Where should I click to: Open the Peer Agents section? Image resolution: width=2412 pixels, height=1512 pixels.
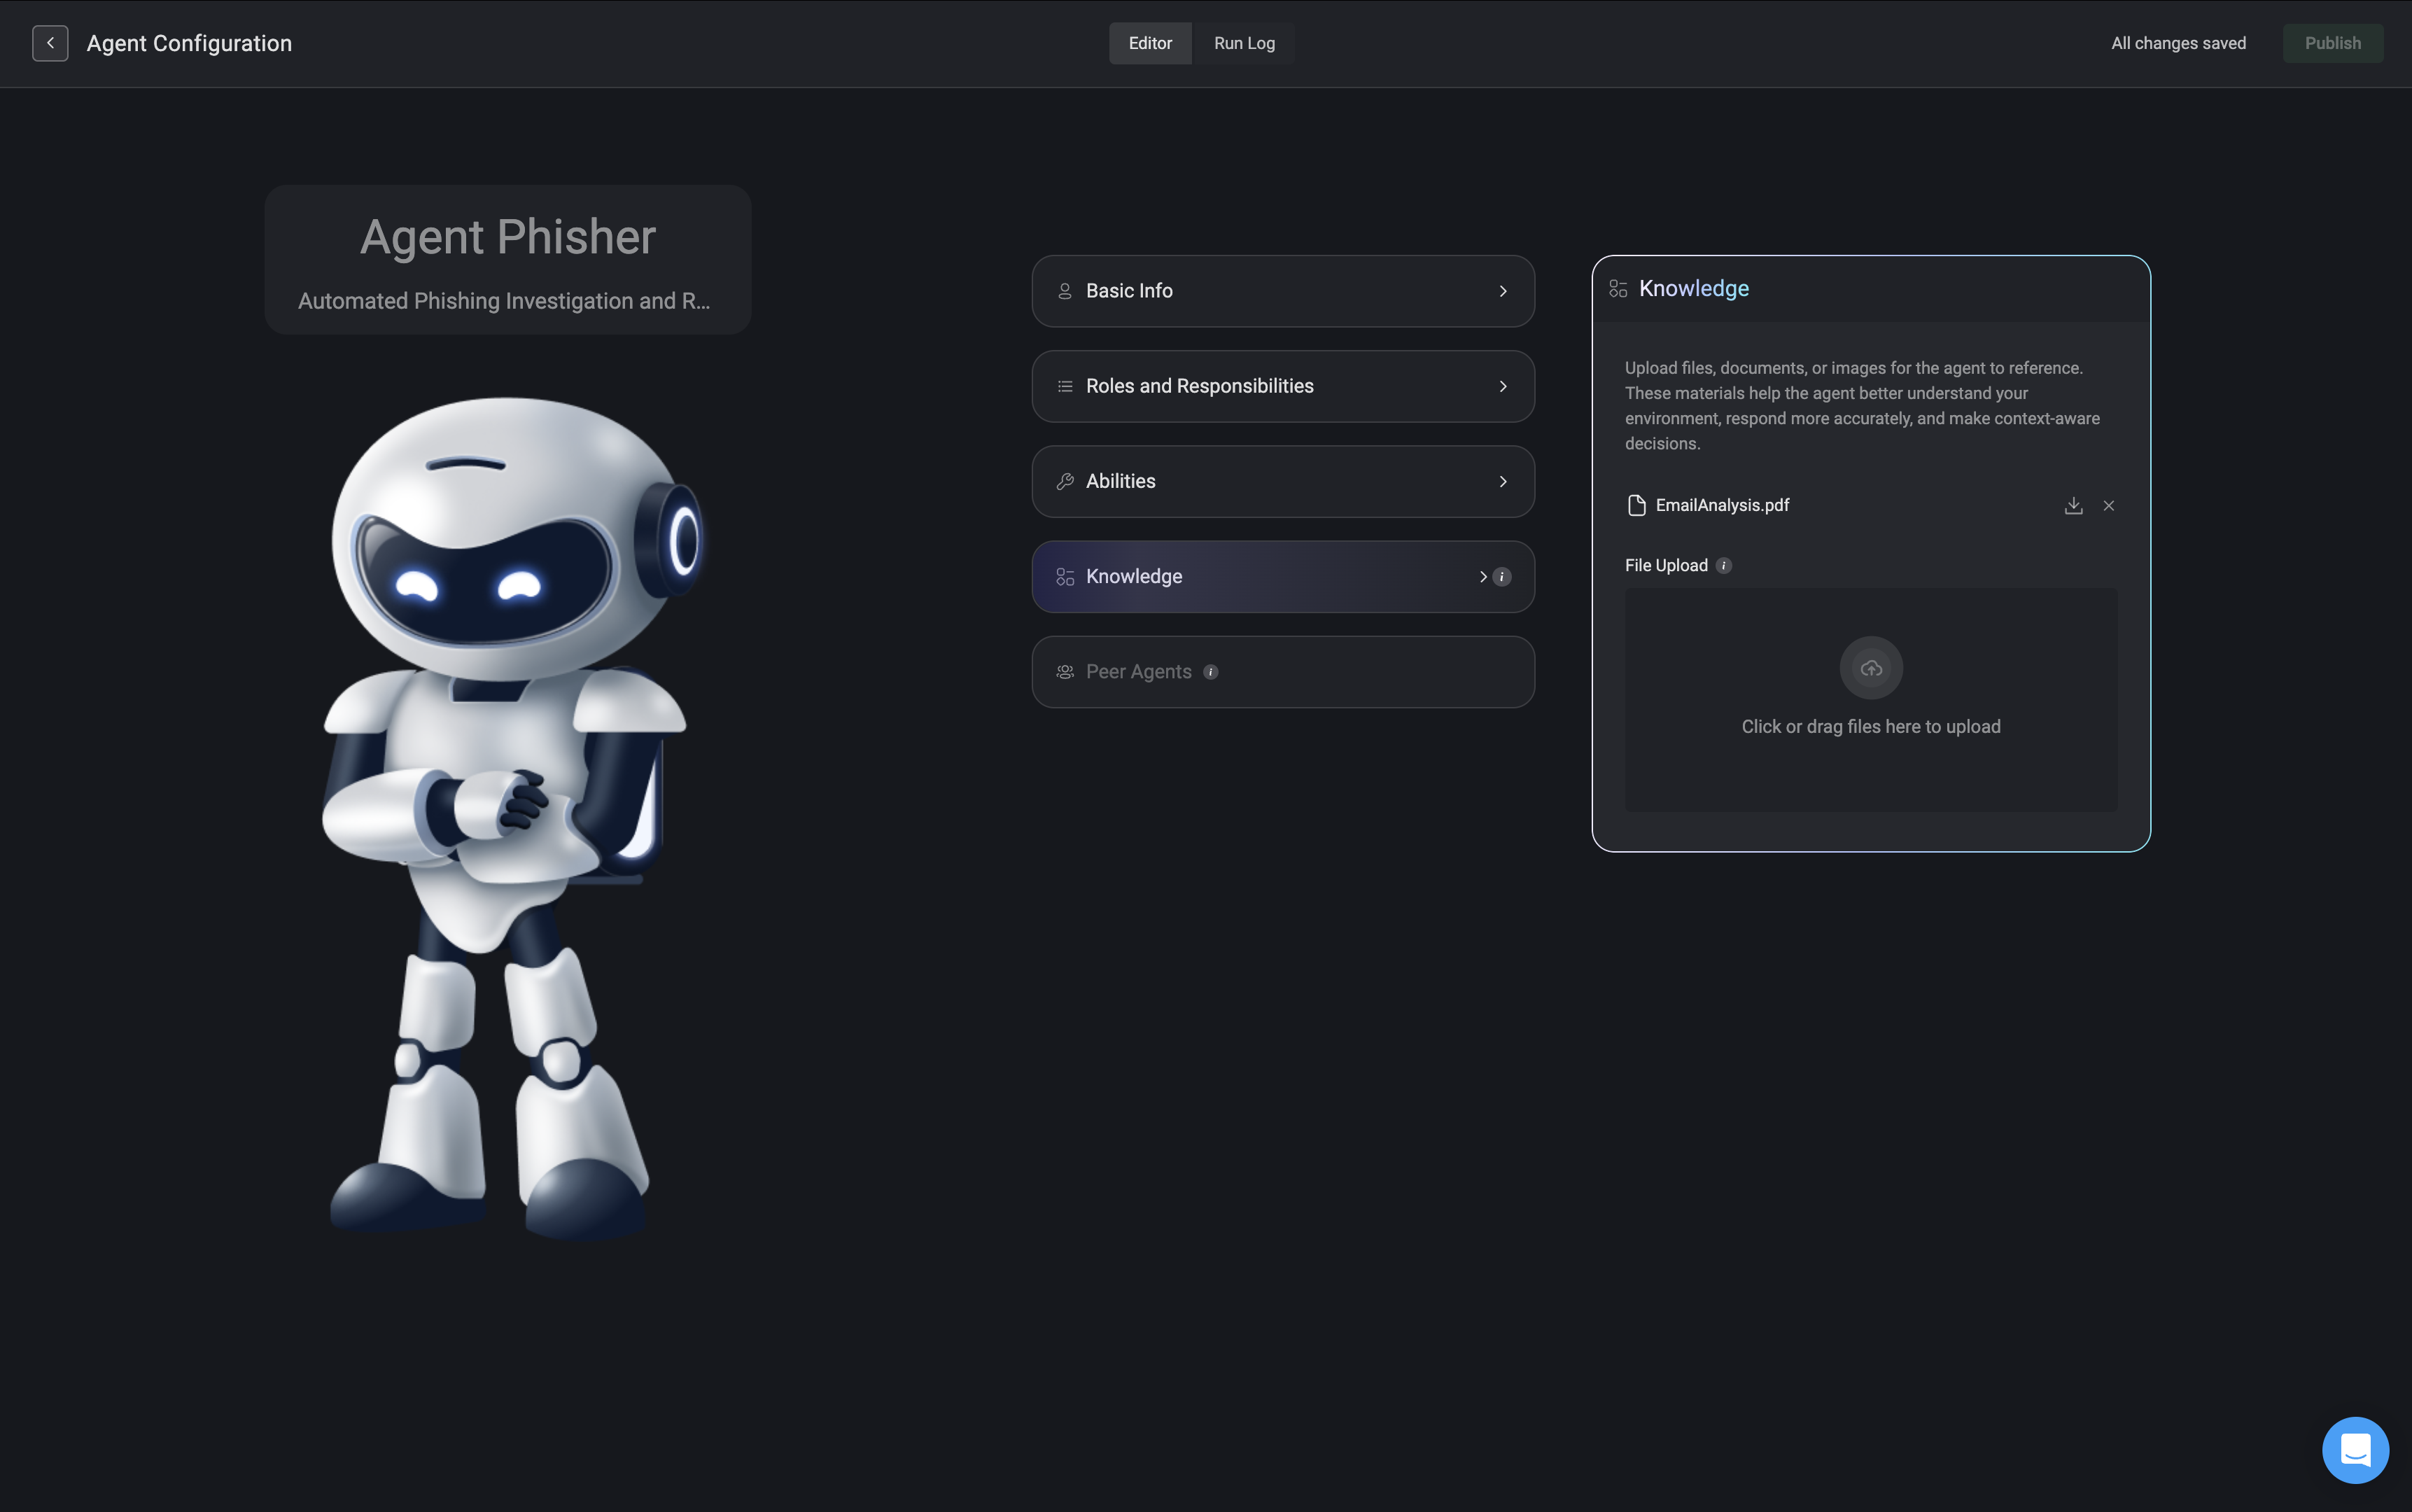click(x=1283, y=672)
